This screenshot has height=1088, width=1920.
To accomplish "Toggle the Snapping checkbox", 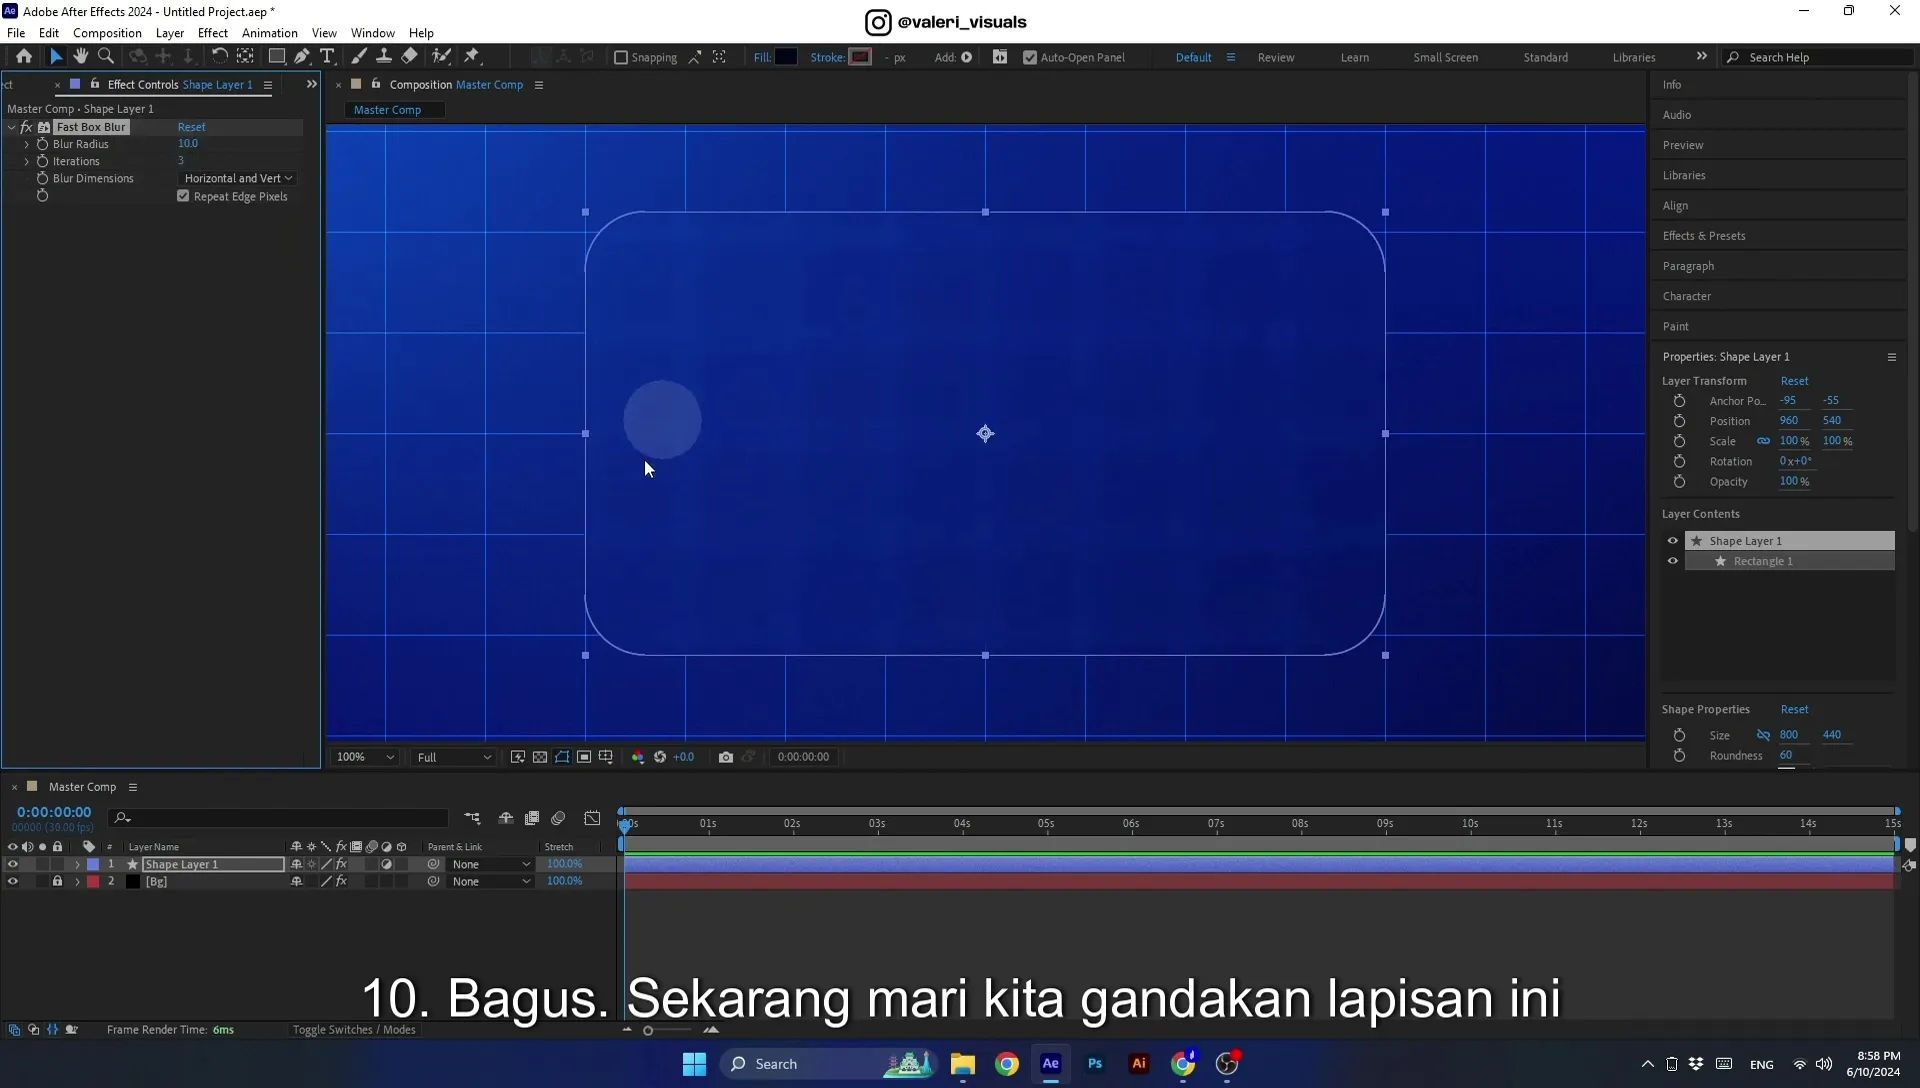I will [621, 58].
